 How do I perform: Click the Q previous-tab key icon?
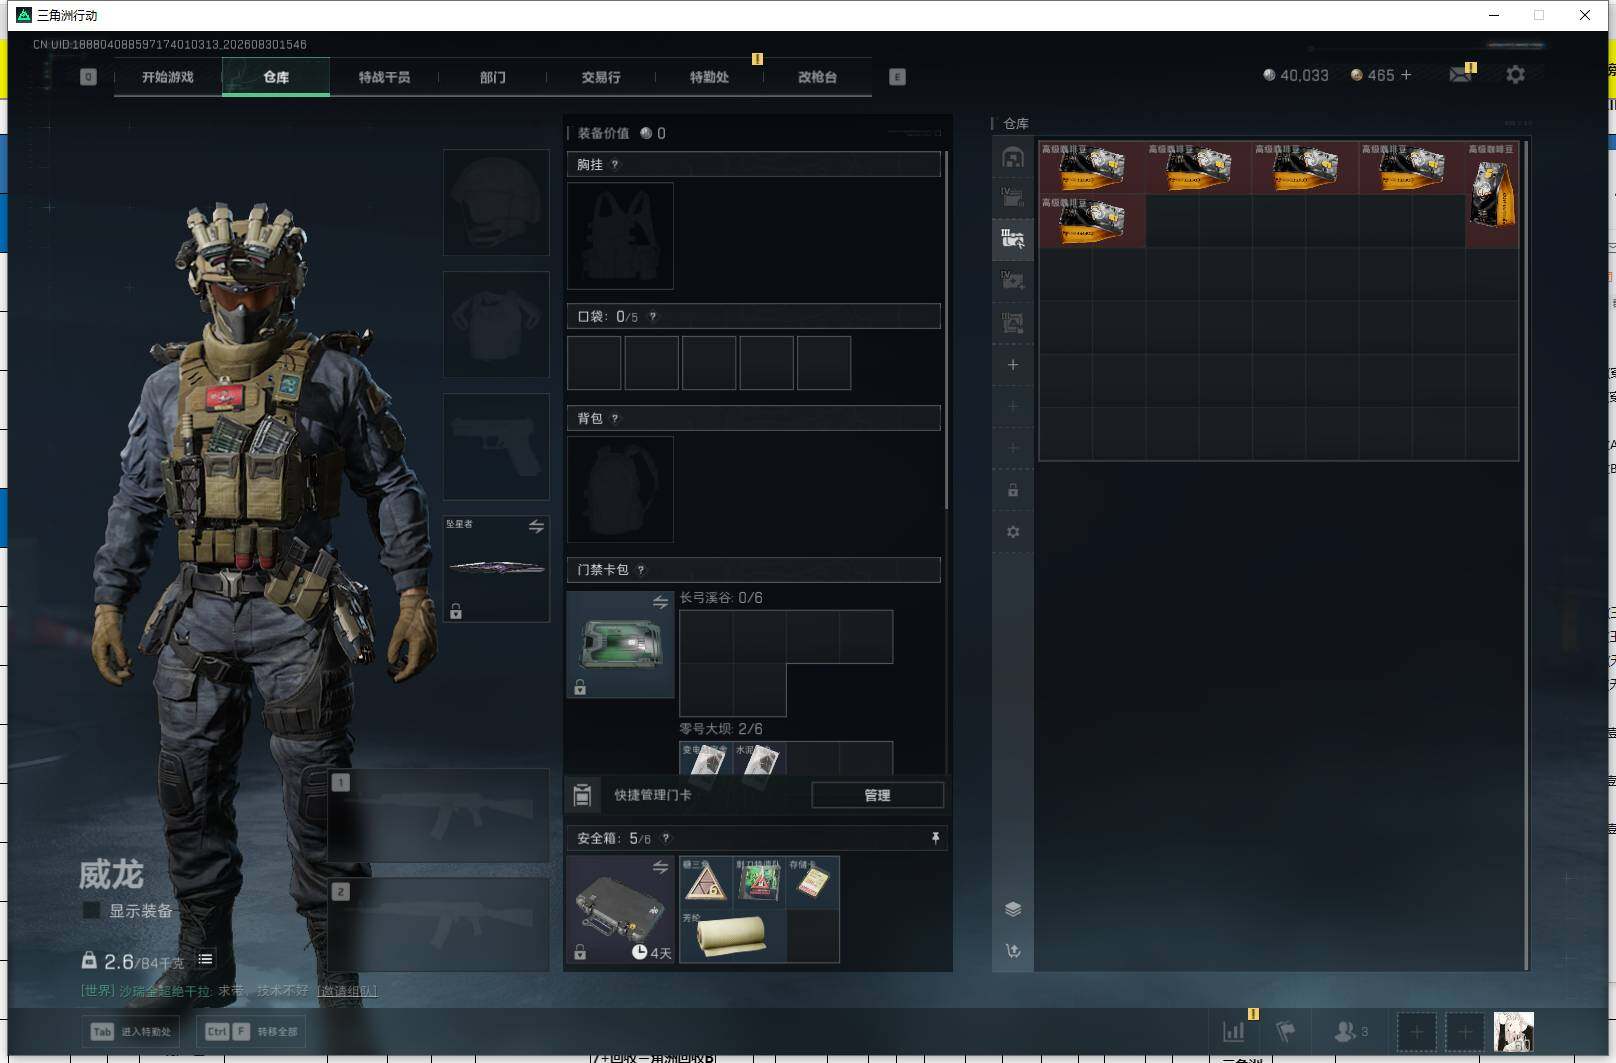88,77
